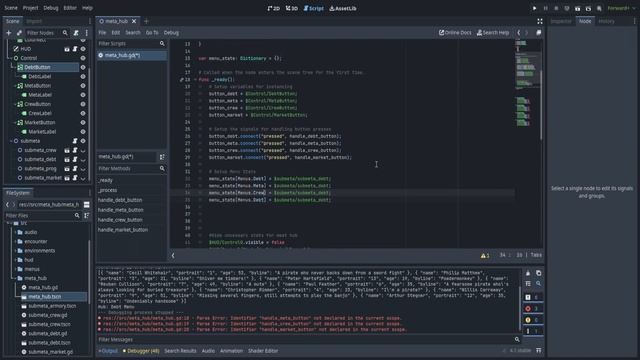Screen dimensions: 640x360
Task: Run a specific scene icon
Action: tap(588, 8)
